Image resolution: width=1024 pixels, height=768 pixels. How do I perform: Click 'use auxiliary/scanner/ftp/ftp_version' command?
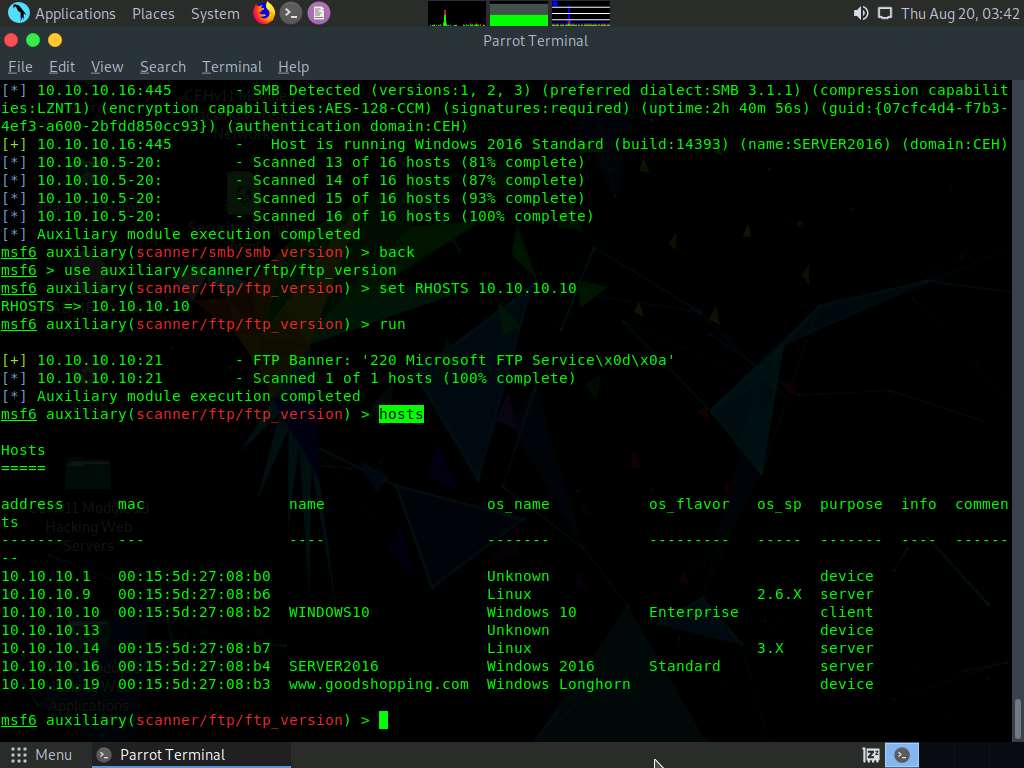(230, 270)
